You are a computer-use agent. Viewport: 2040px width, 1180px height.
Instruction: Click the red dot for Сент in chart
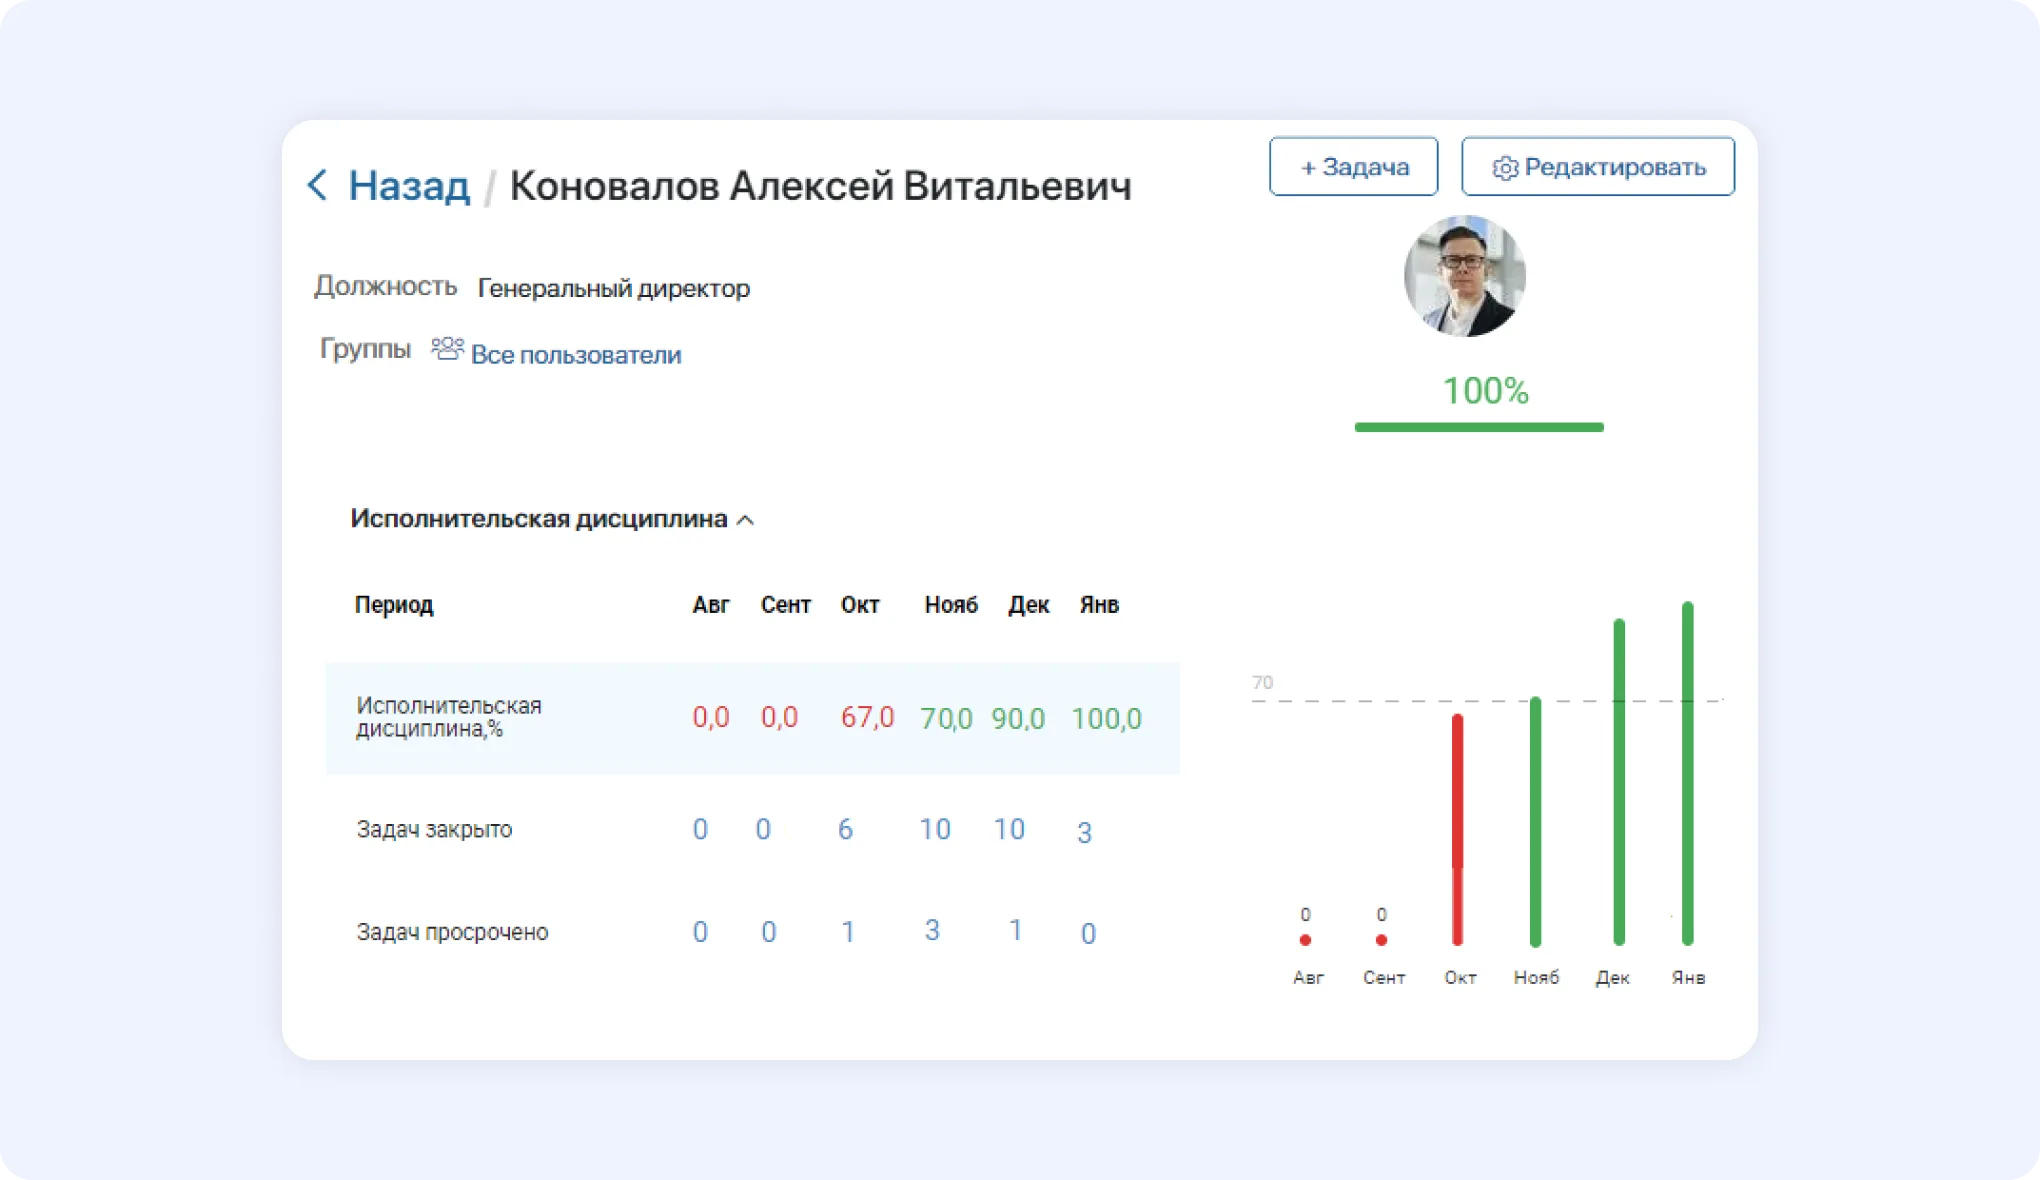tap(1381, 940)
